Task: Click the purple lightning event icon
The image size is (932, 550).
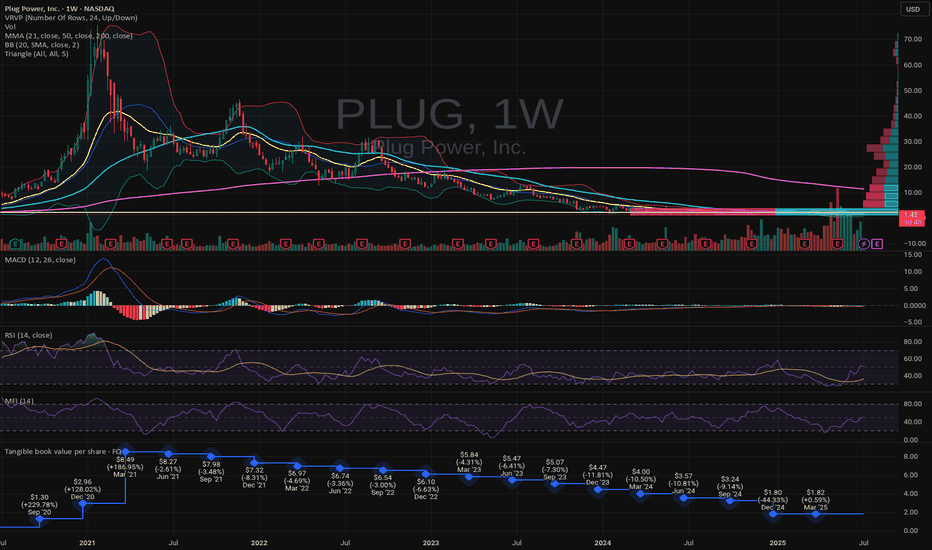Action: 864,244
